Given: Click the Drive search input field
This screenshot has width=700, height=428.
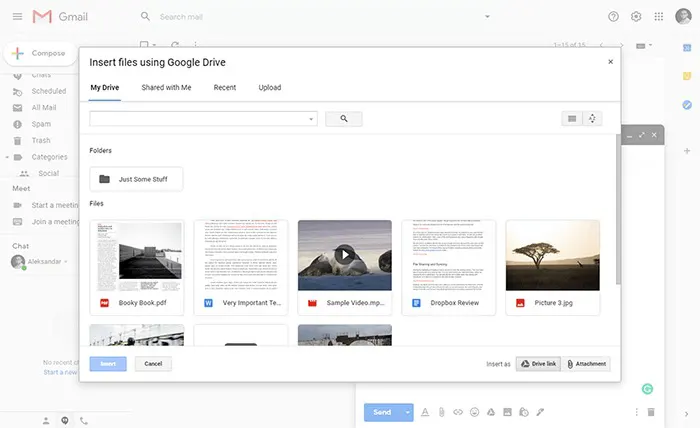Looking at the screenshot, I should click(x=198, y=119).
